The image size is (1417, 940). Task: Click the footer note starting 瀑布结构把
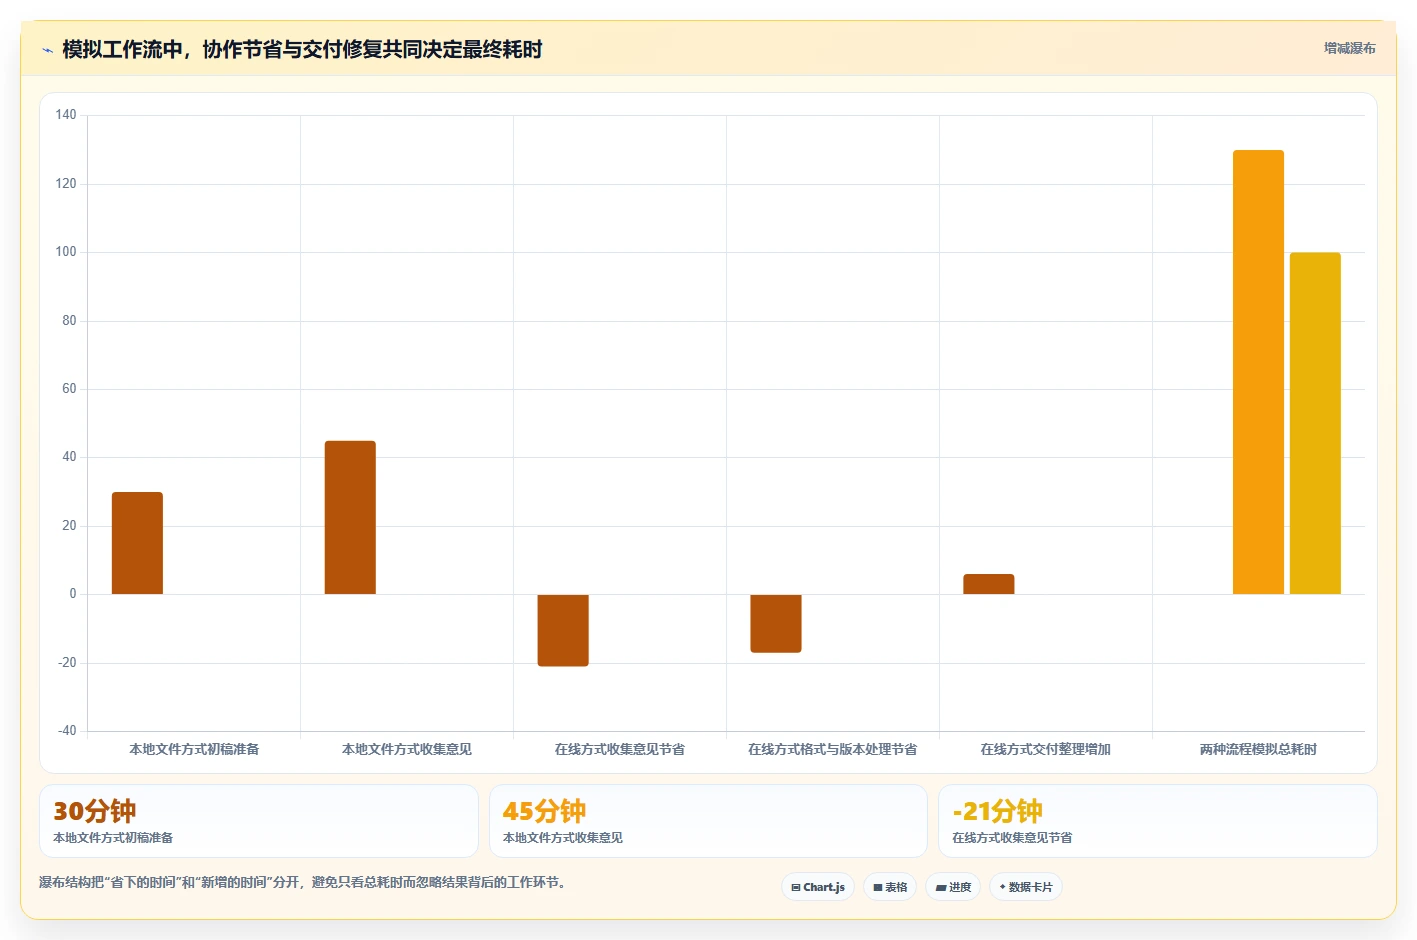pos(304,882)
